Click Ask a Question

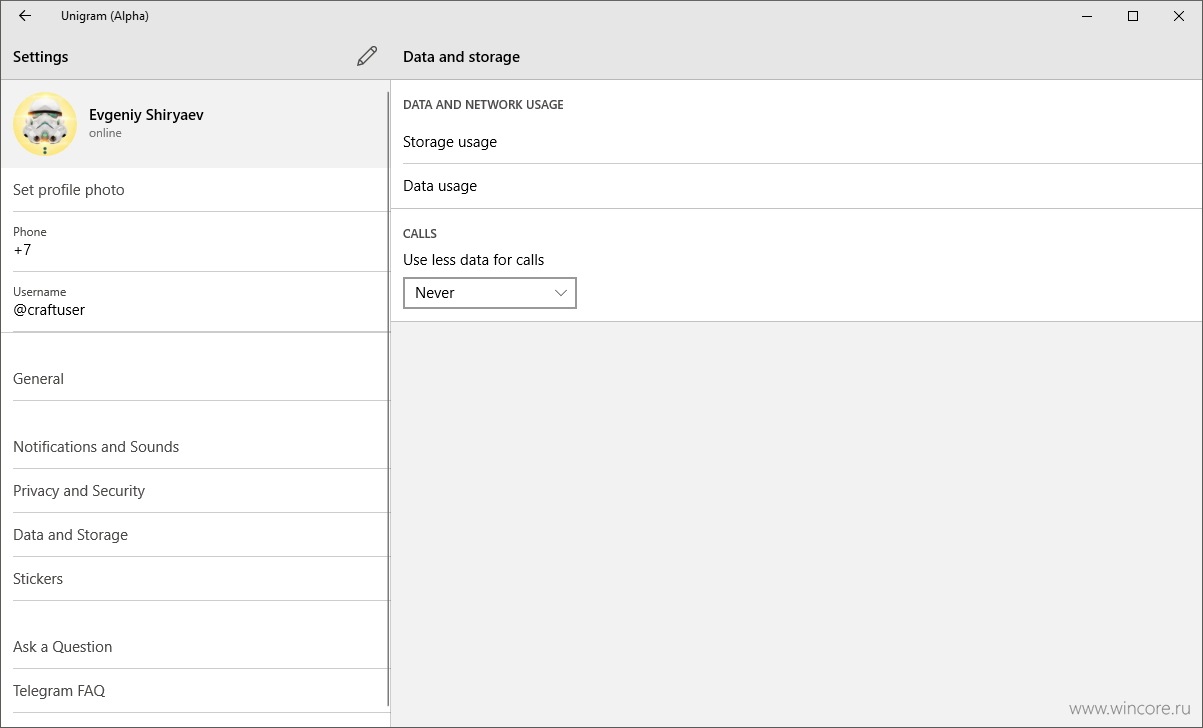tap(195, 647)
